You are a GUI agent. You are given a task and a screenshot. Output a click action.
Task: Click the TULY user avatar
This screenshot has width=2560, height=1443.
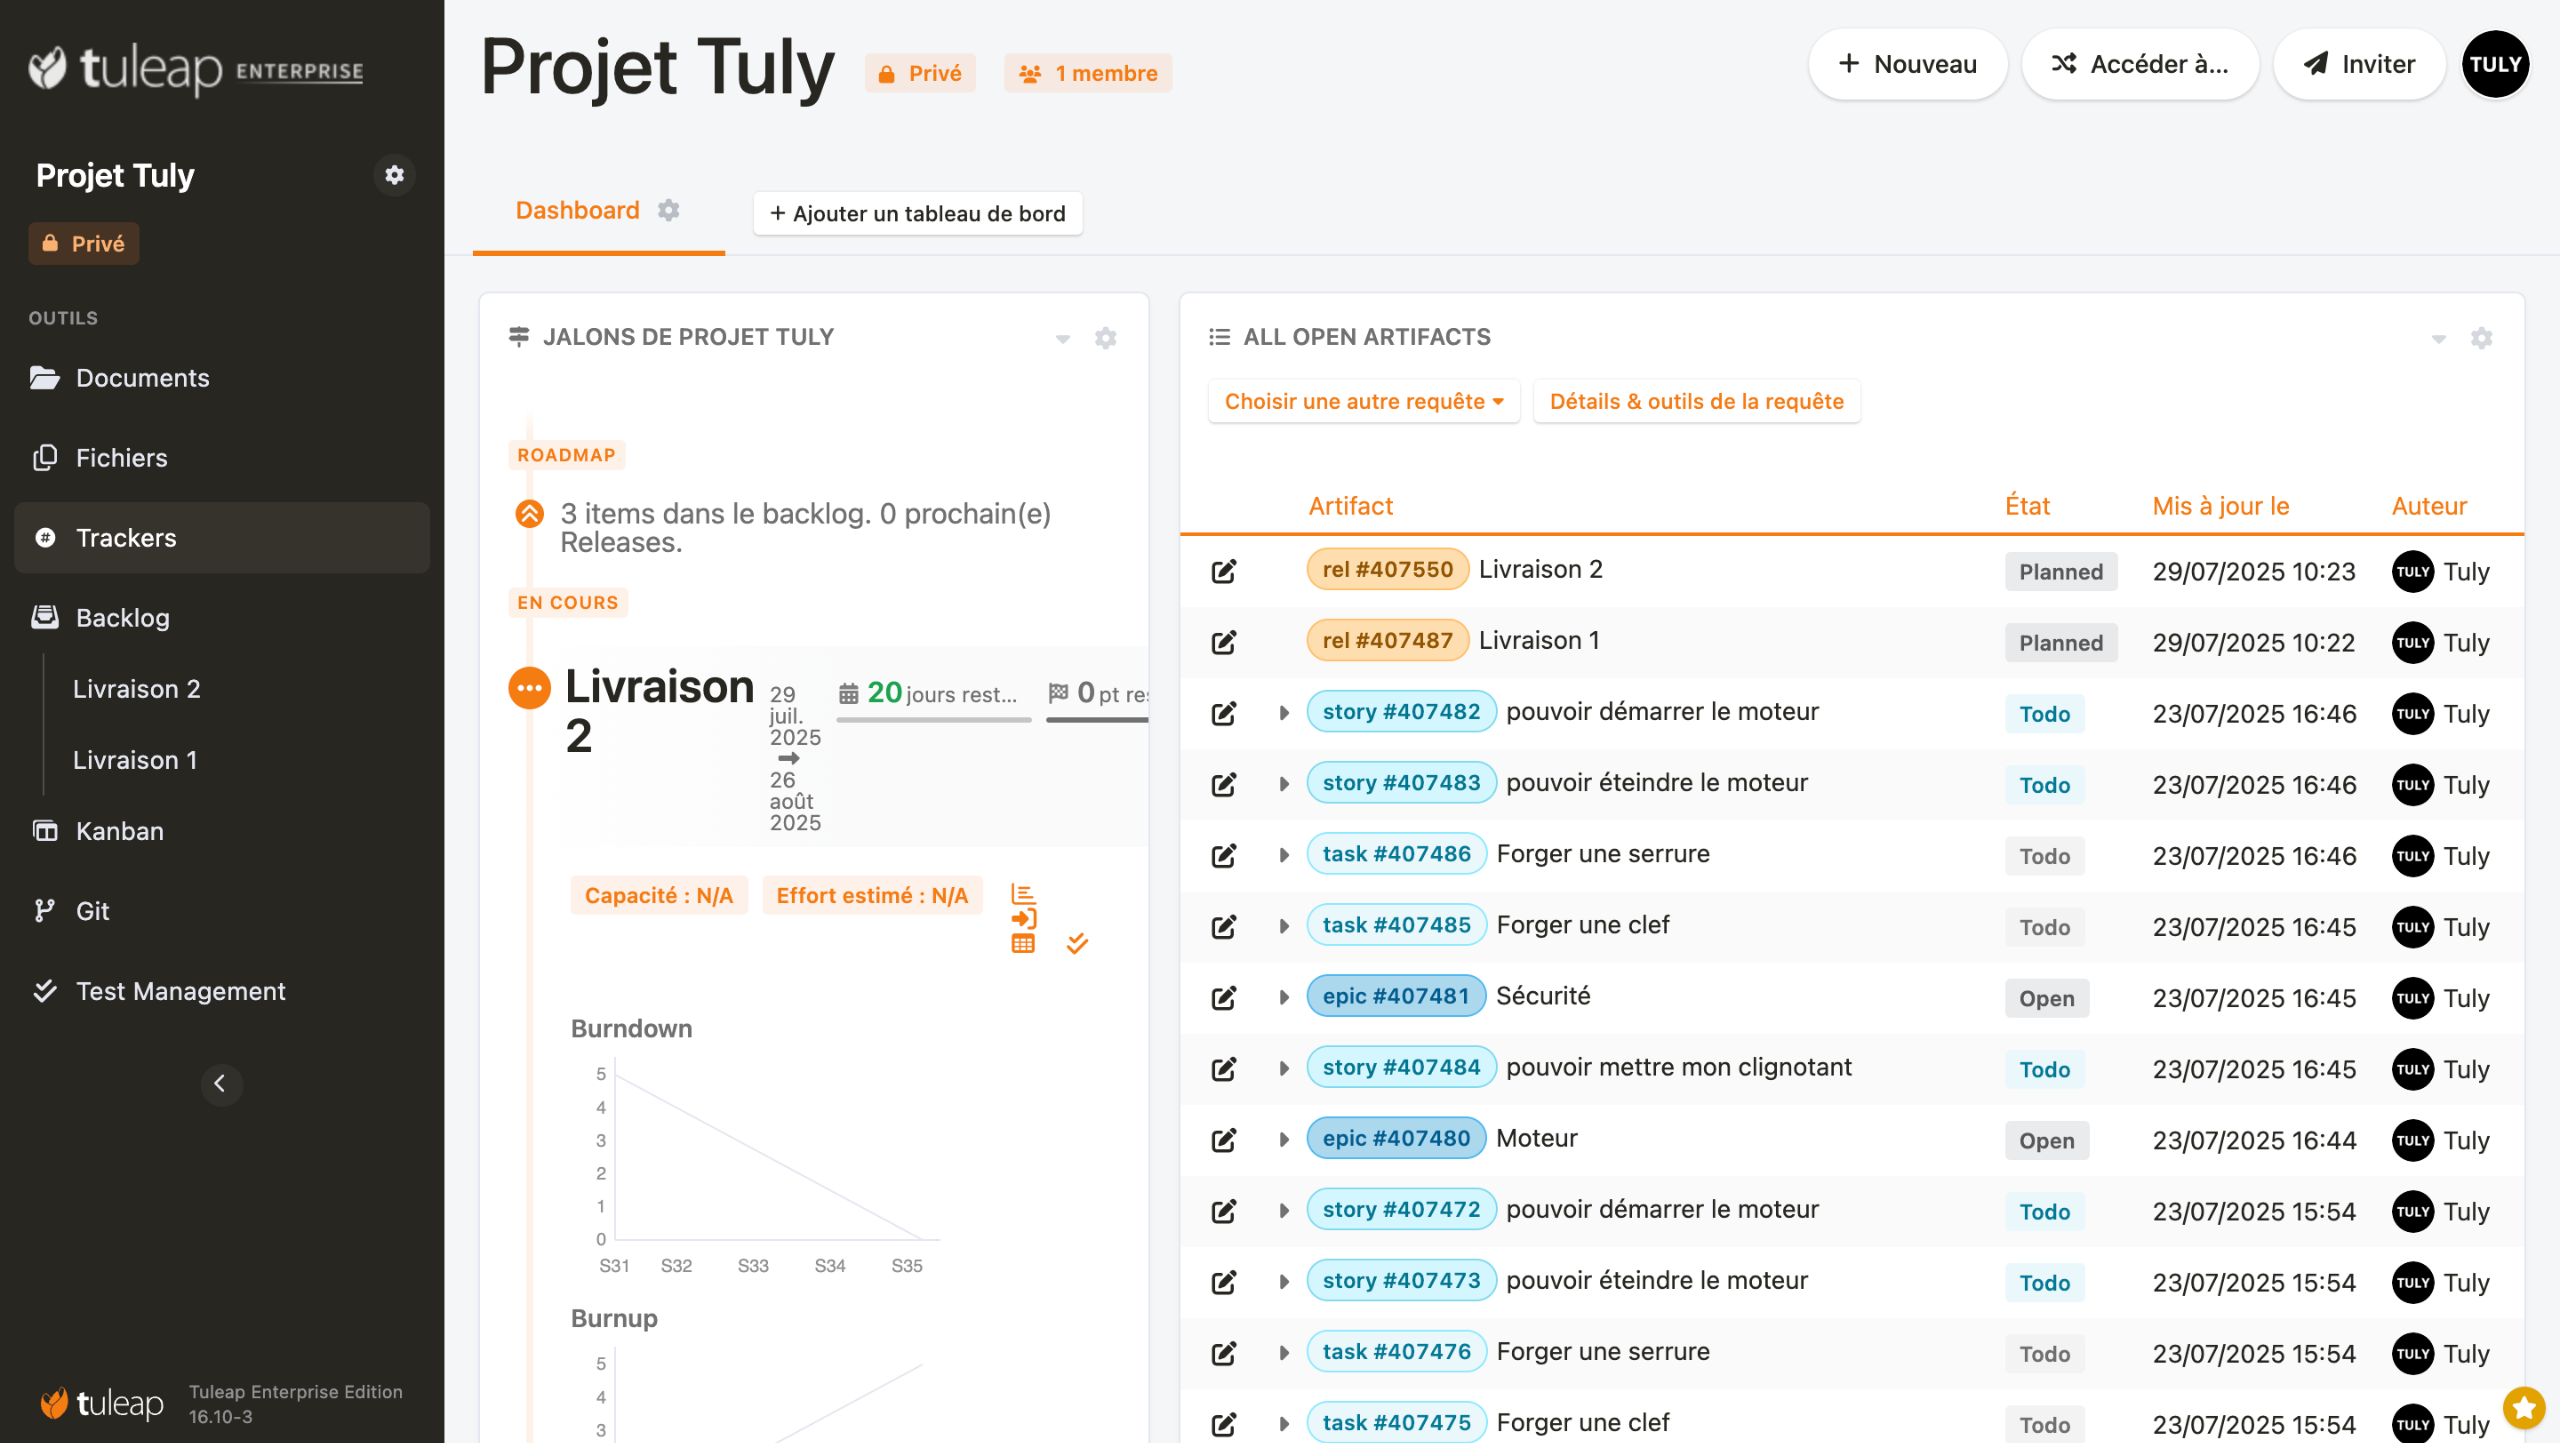click(2494, 65)
